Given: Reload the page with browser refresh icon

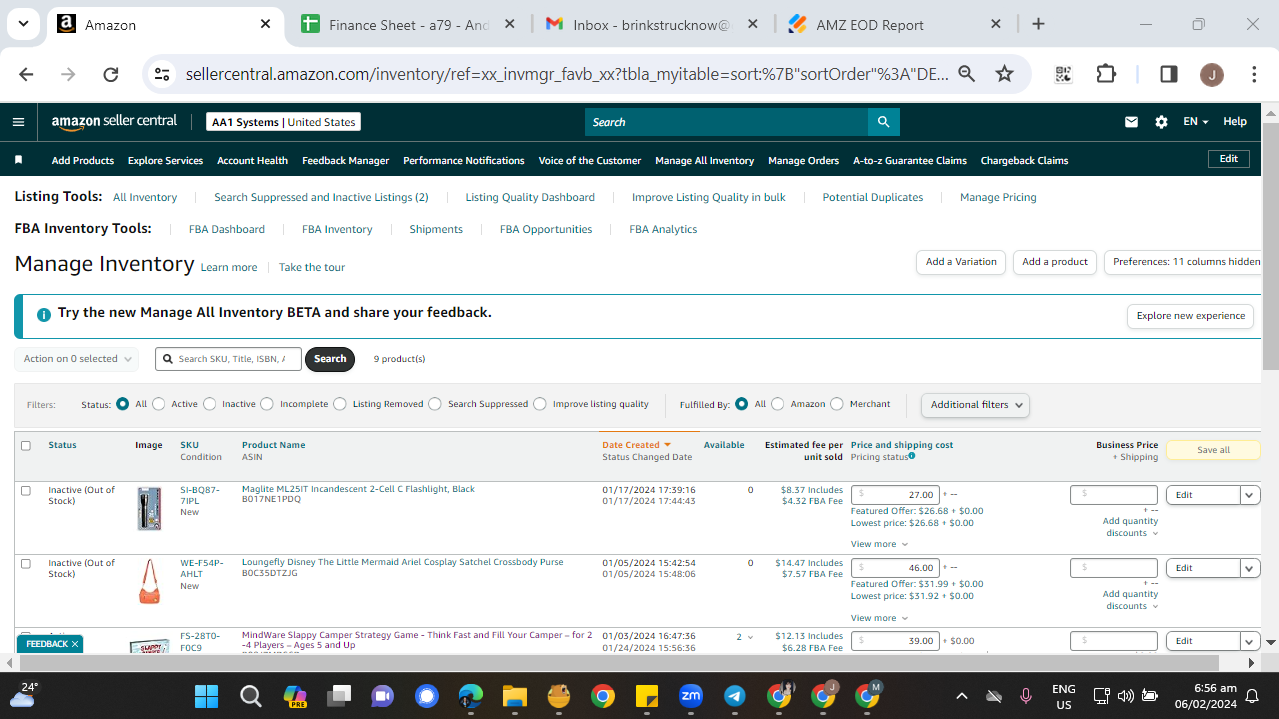Looking at the screenshot, I should [111, 74].
